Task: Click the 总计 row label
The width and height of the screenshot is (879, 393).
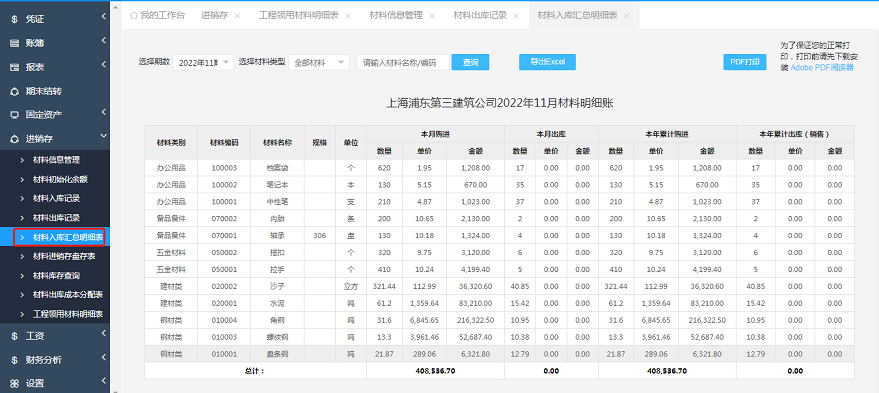Action: (x=255, y=371)
